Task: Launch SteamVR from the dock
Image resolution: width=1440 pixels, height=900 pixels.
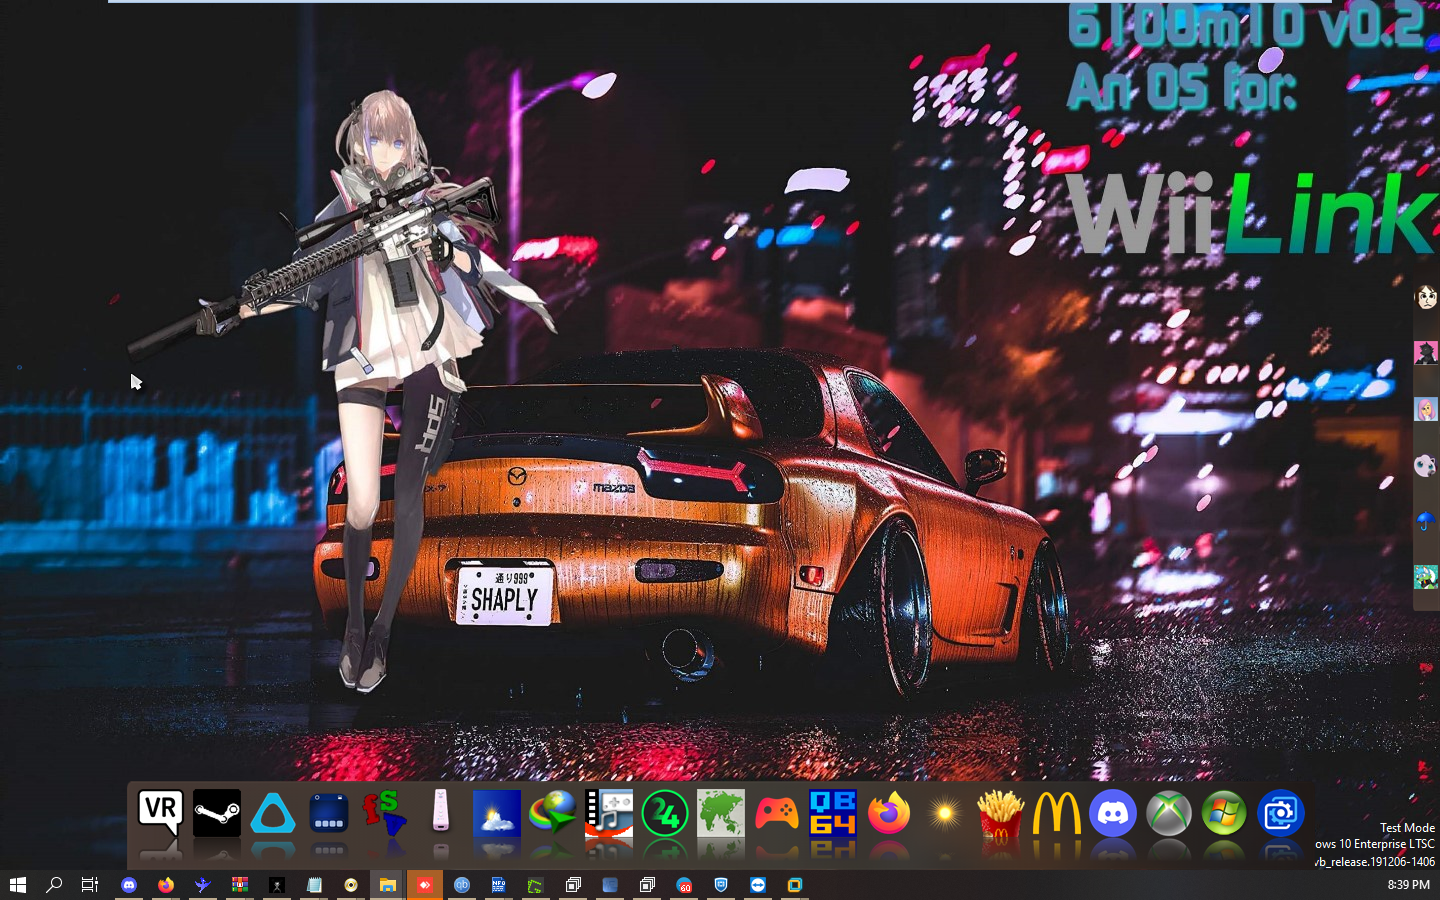Action: (x=161, y=813)
